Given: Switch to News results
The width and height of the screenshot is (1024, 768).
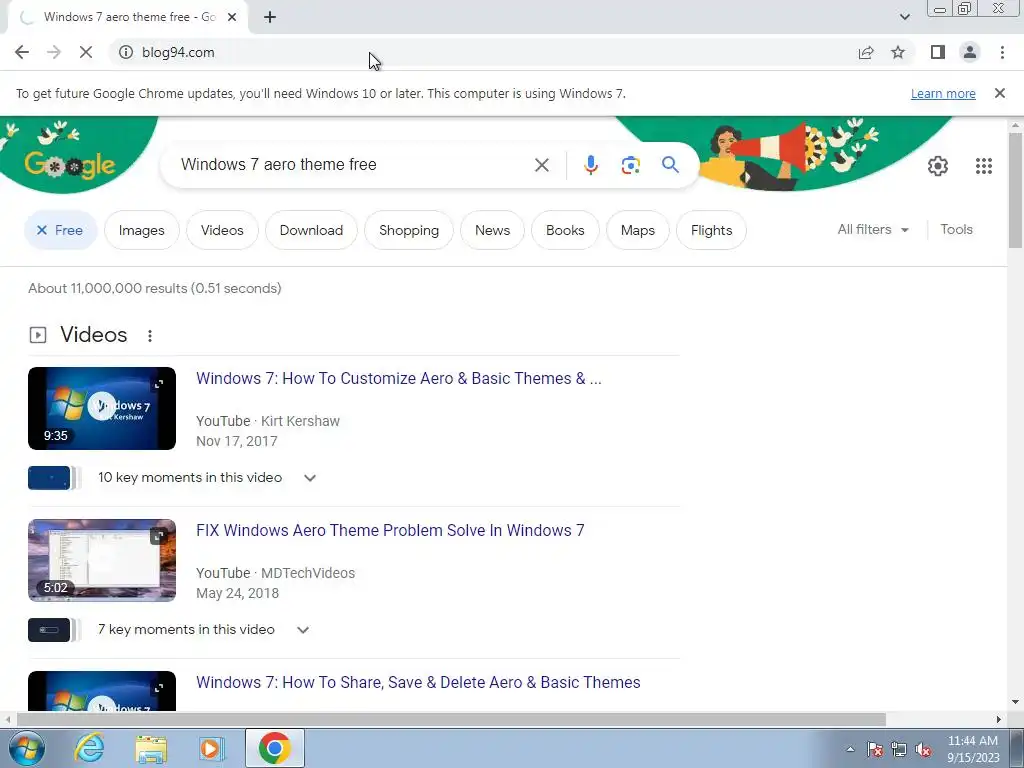Looking at the screenshot, I should [x=492, y=231].
